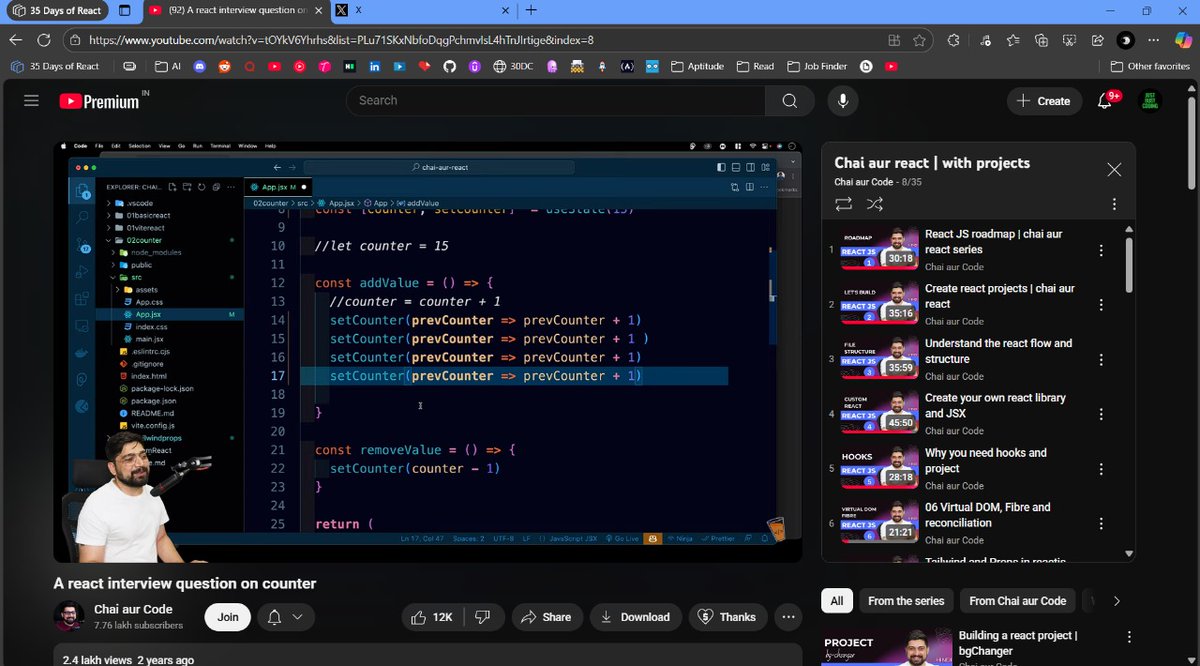Open the 3DDC bookmark
Image resolution: width=1200 pixels, height=666 pixels.
click(x=514, y=66)
